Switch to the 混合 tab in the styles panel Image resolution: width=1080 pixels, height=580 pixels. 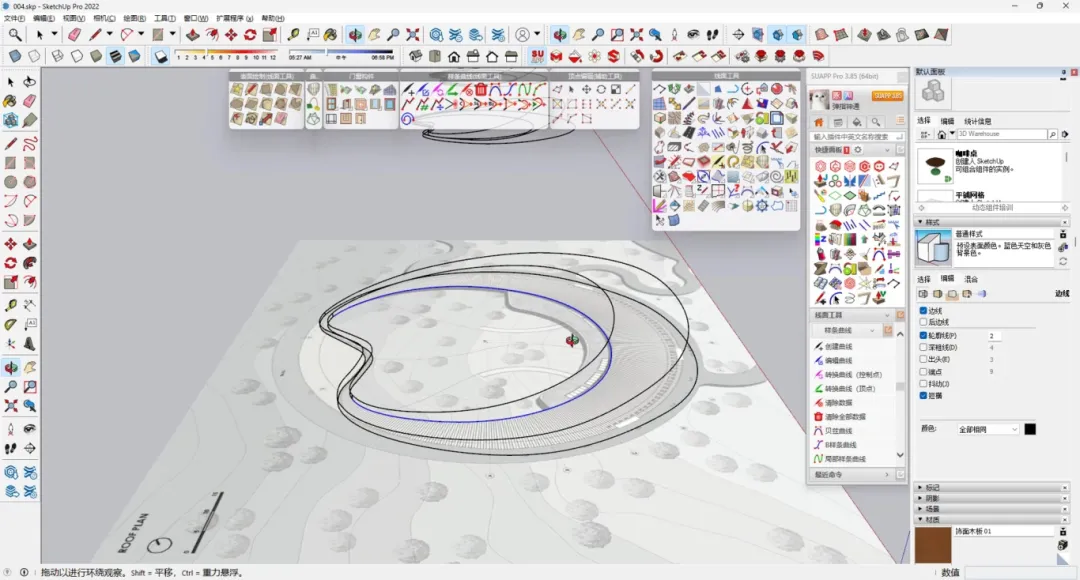click(971, 279)
